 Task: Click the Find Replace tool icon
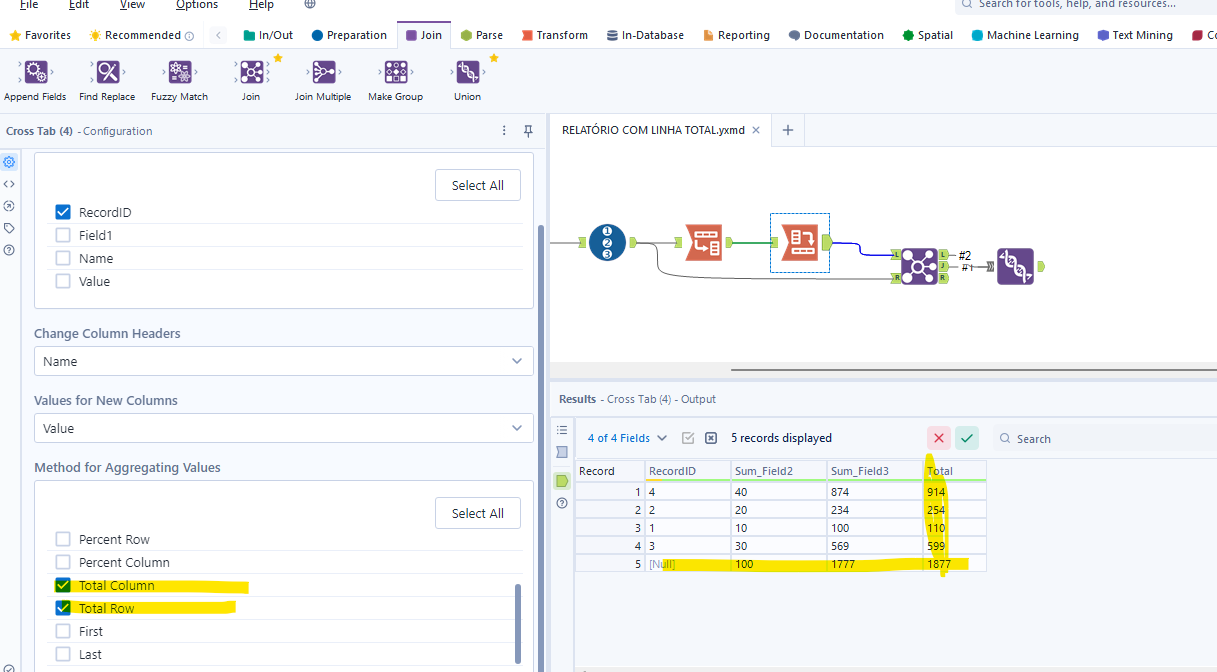106,72
